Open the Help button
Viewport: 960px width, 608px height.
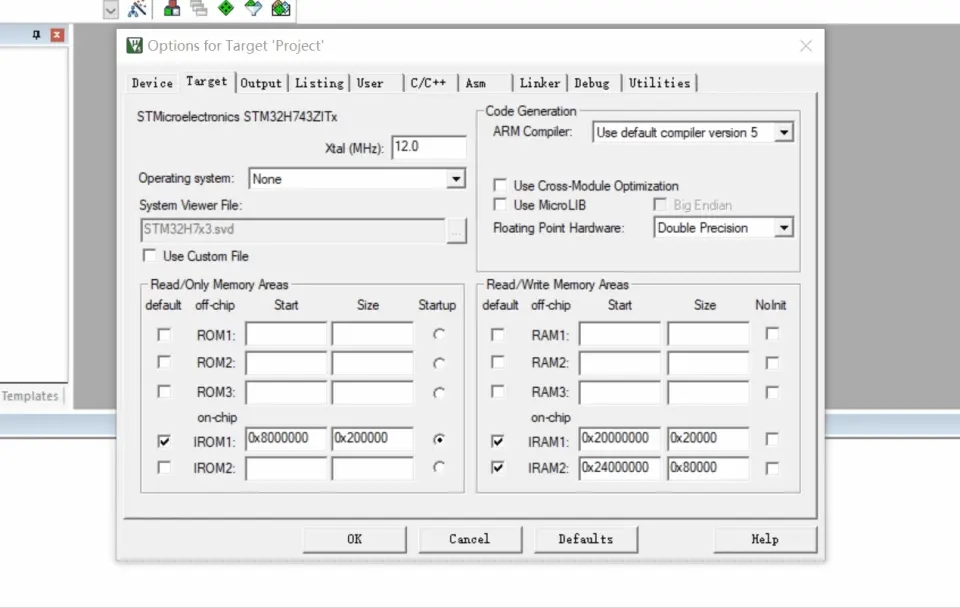(x=765, y=539)
